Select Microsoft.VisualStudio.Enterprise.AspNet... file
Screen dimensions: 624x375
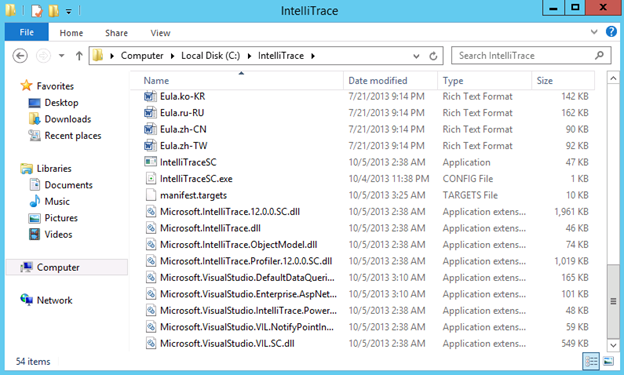tap(248, 294)
